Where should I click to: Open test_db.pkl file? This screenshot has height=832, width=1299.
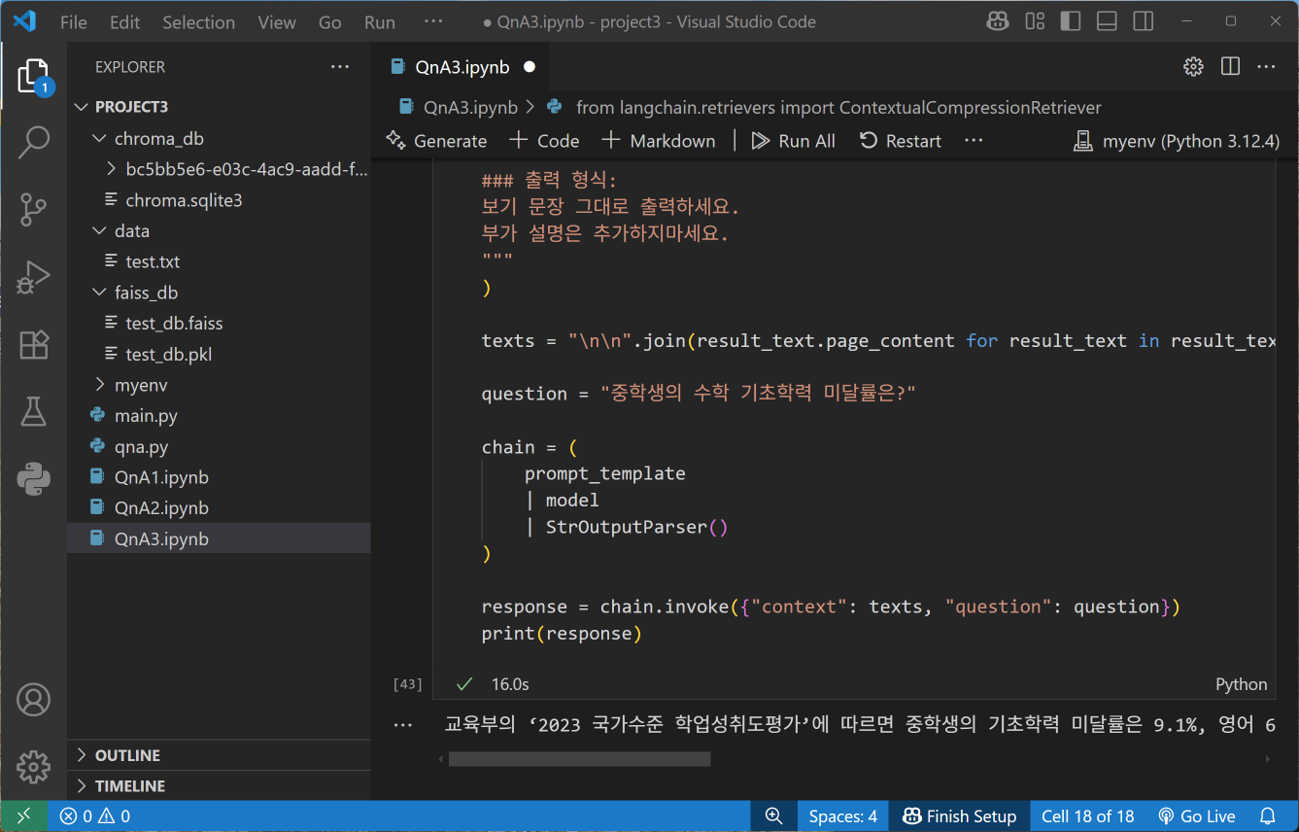(219, 354)
